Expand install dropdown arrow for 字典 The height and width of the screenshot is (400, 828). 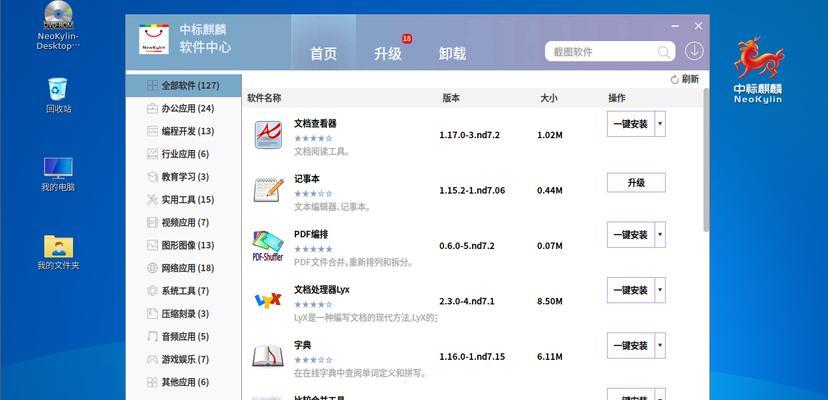(660, 346)
